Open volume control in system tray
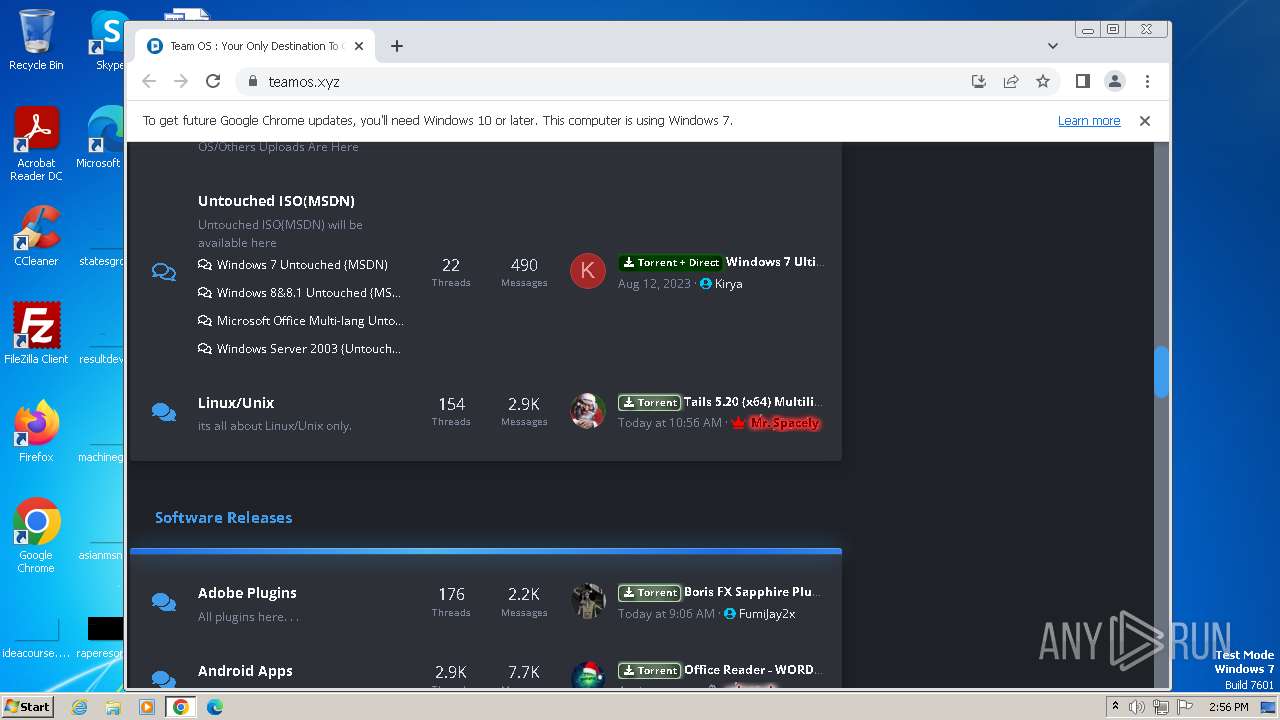The width and height of the screenshot is (1280, 720). 1138,707
